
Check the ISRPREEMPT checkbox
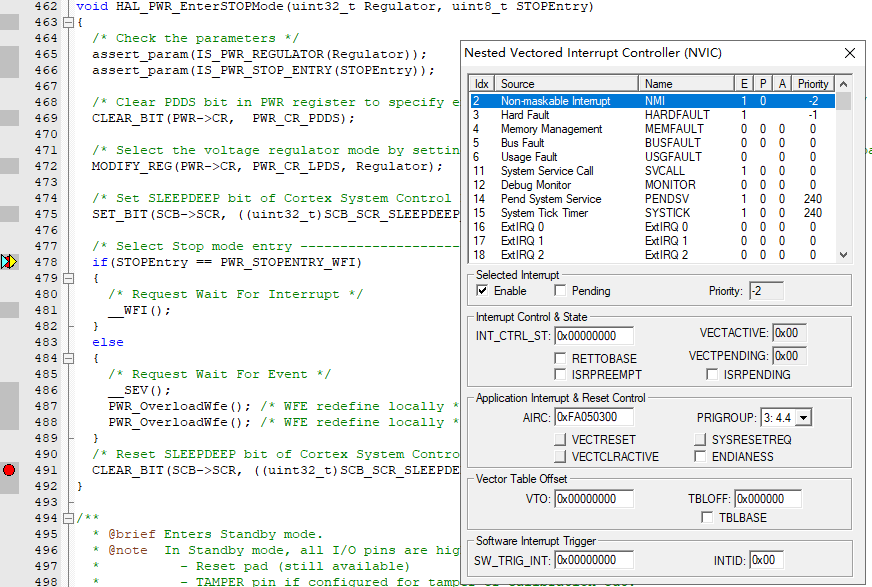(x=560, y=375)
